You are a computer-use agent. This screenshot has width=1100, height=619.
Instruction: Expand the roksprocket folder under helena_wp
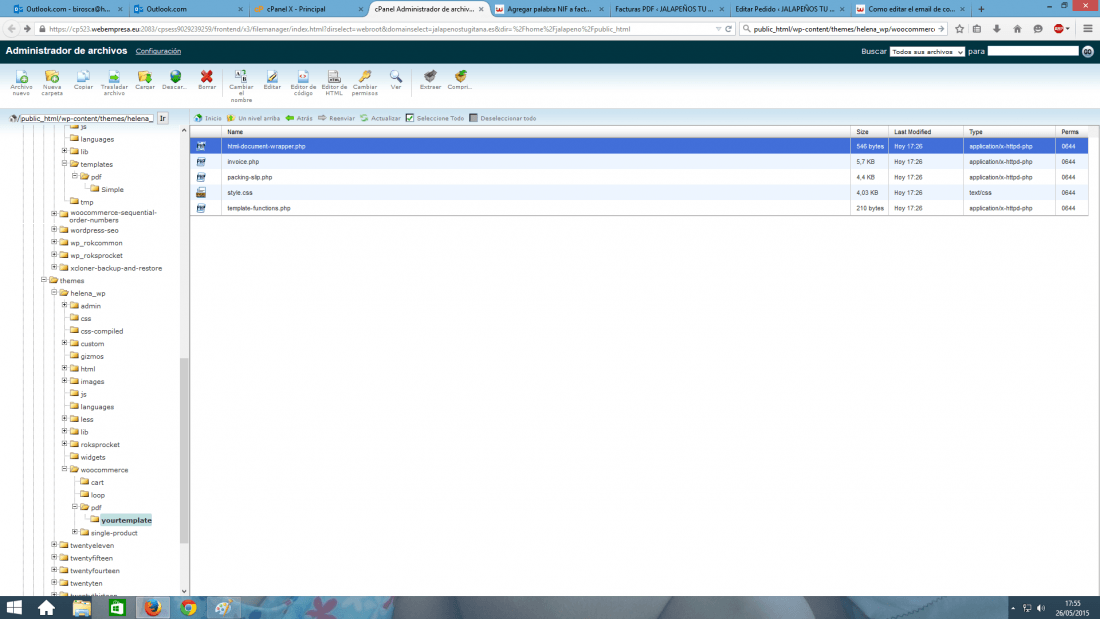click(x=65, y=444)
